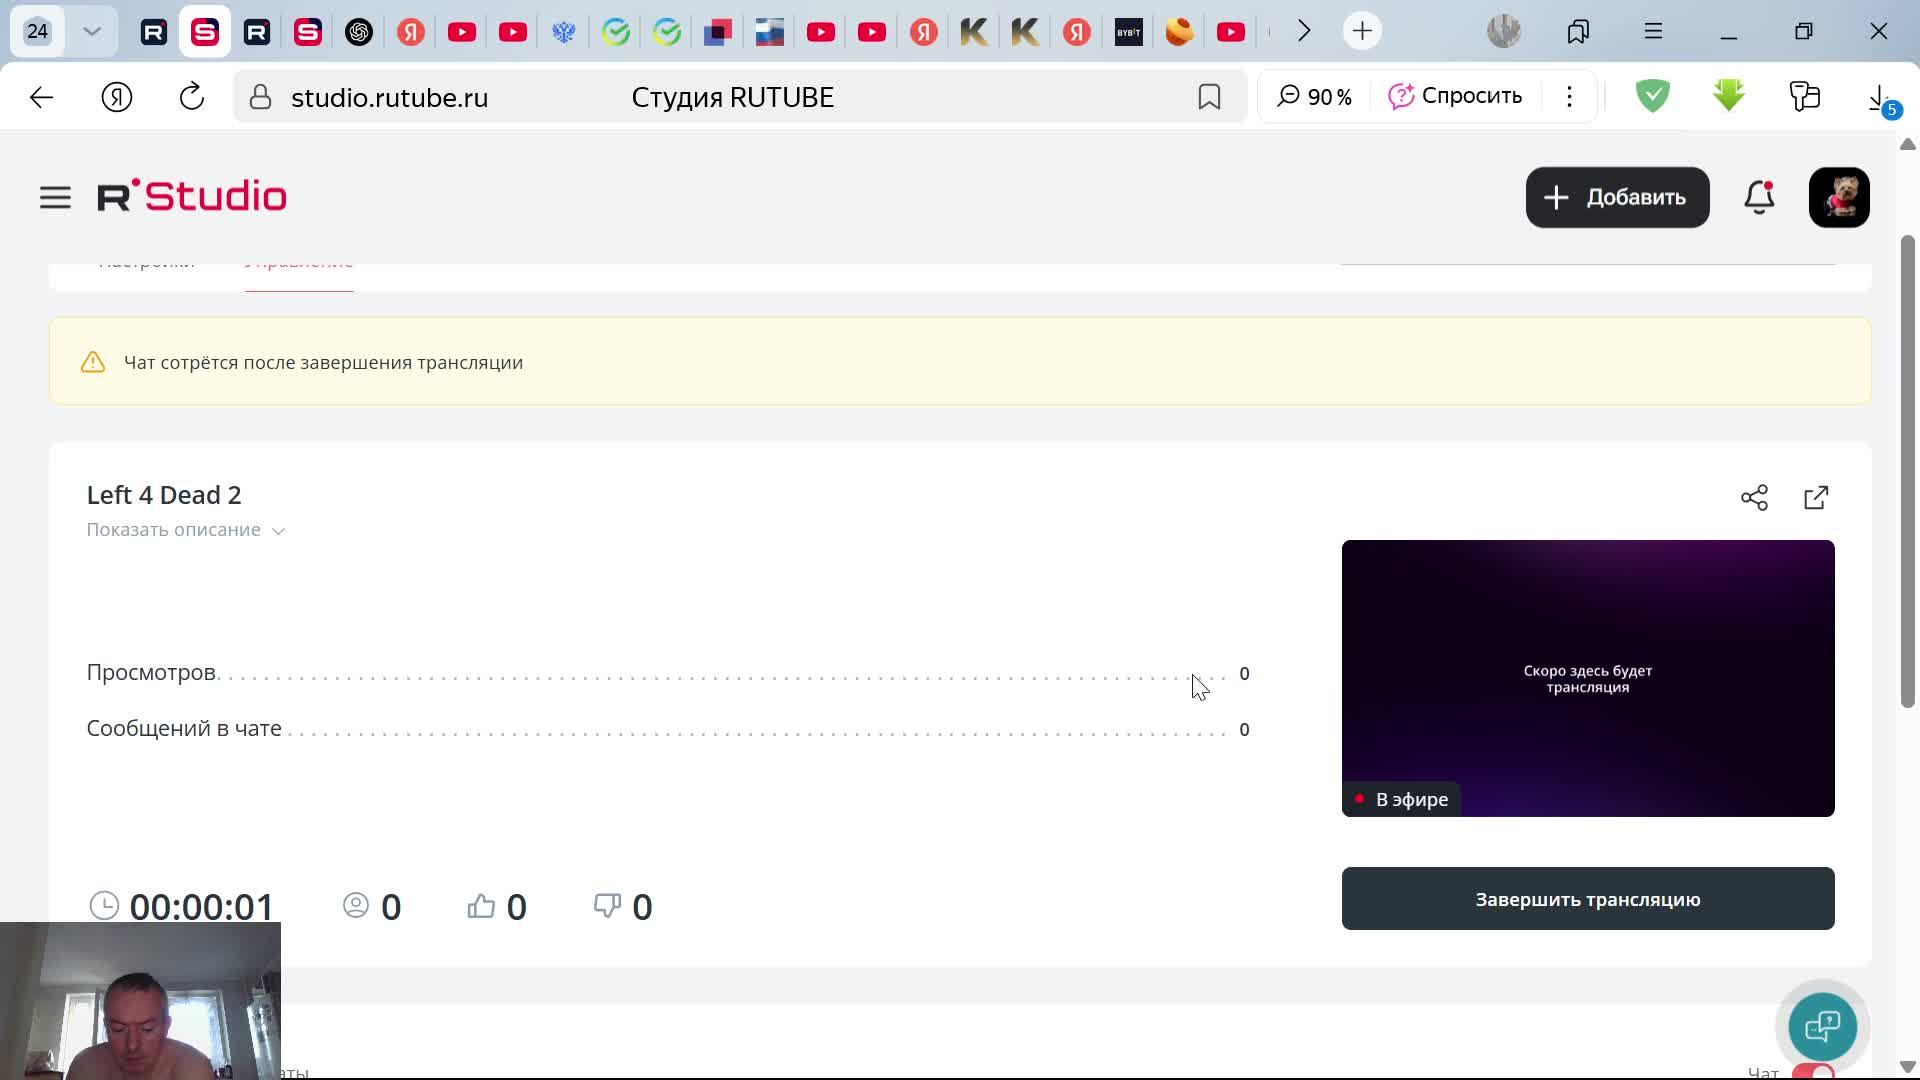Click the share stream icon

1754,498
